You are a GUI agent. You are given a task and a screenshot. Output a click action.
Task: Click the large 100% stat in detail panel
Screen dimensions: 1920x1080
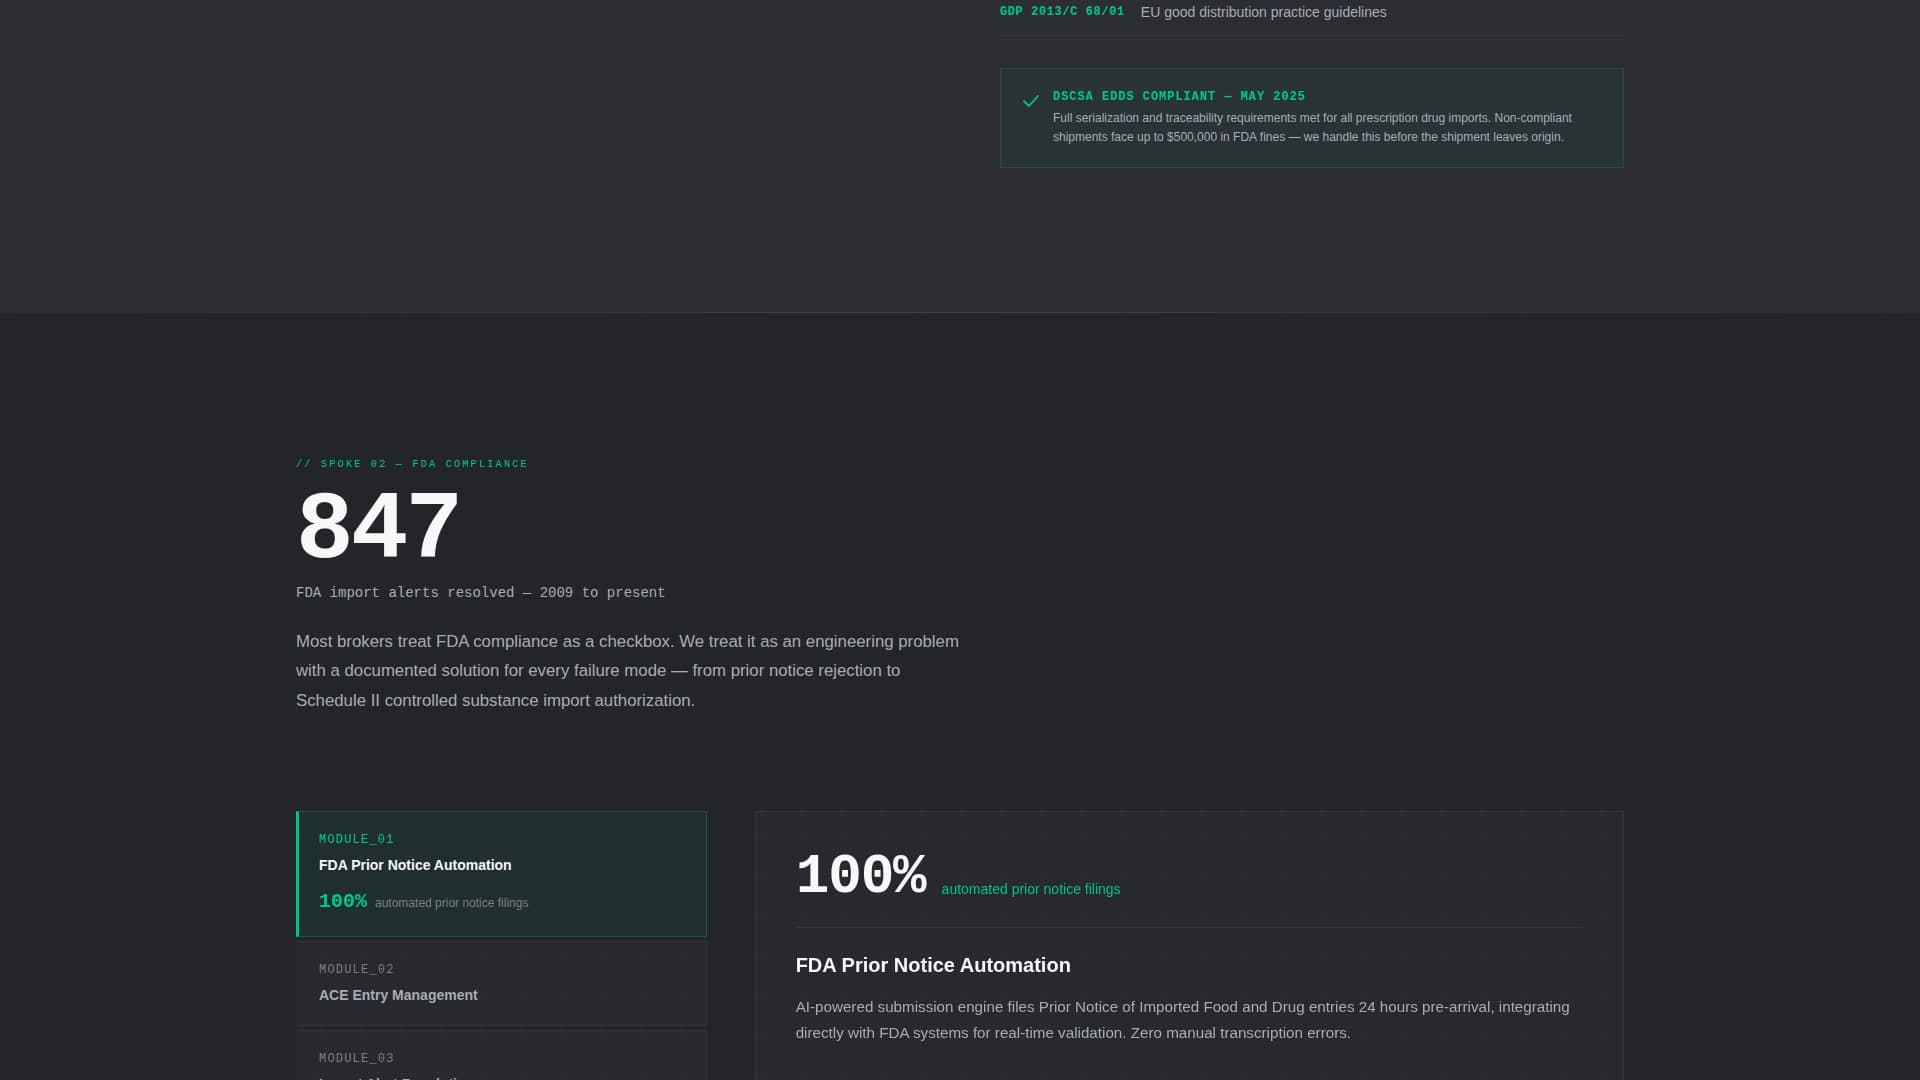(861, 876)
